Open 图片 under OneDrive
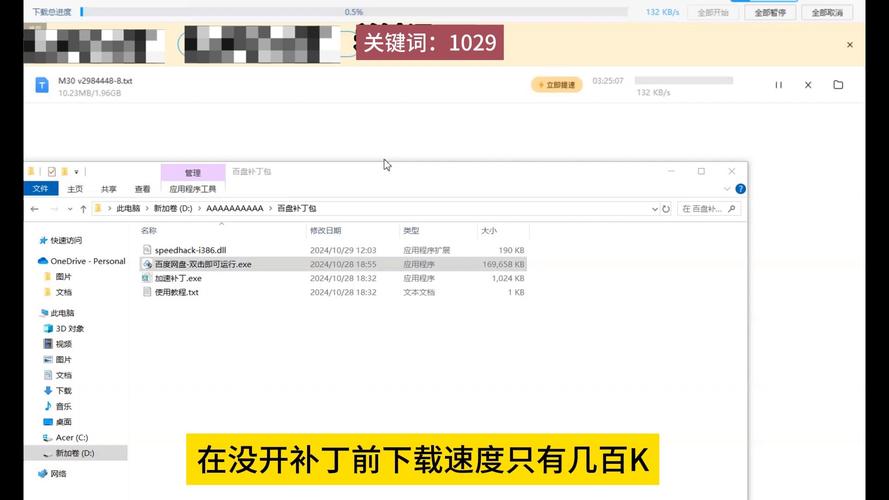Screen dimensions: 889x500 coord(64,277)
